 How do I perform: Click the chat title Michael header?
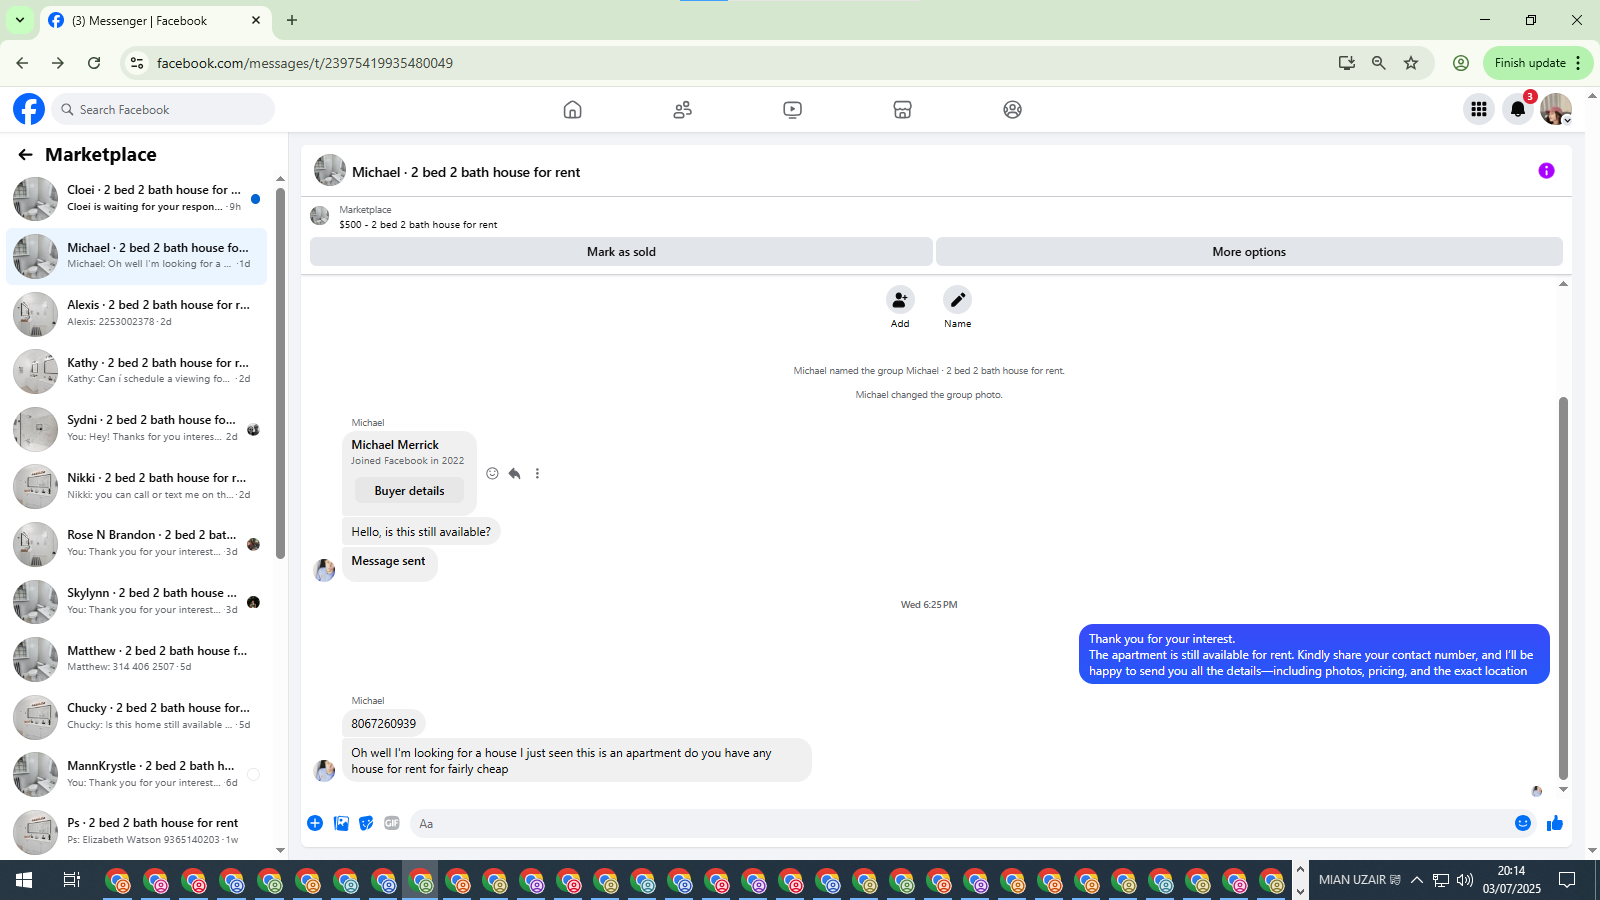[466, 172]
